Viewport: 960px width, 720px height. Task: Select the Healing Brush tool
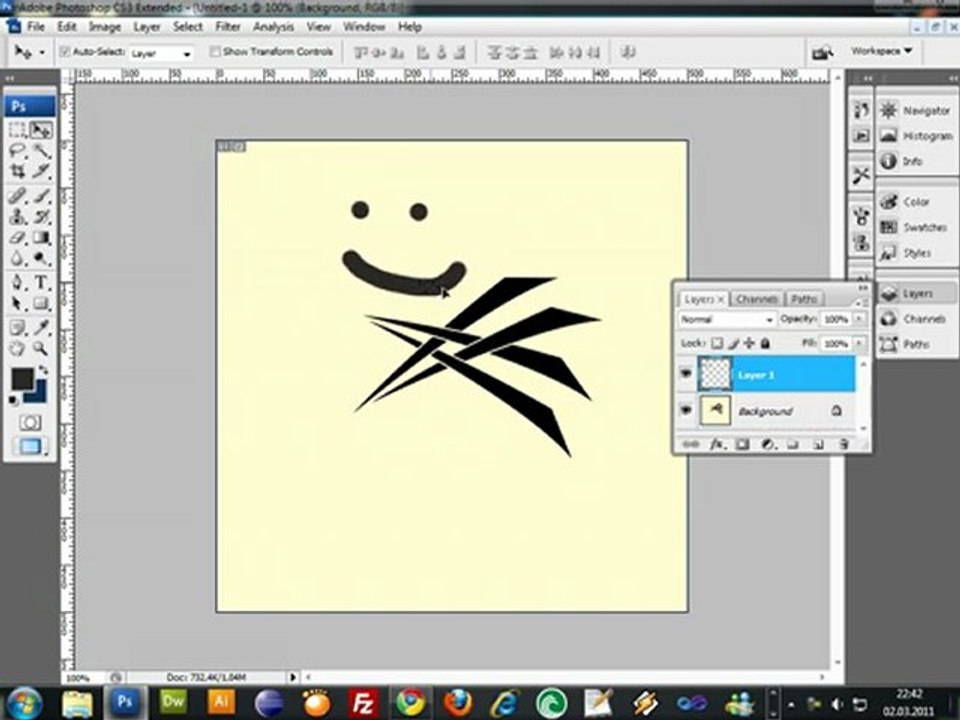[x=17, y=196]
